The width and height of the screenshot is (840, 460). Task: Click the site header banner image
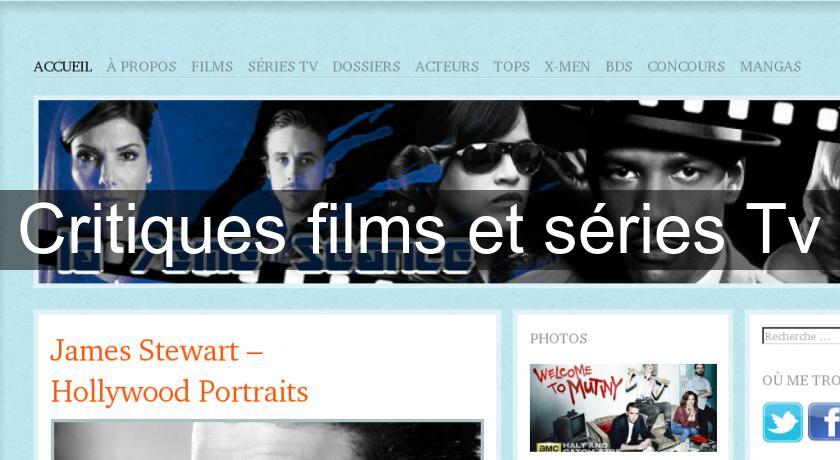point(439,191)
